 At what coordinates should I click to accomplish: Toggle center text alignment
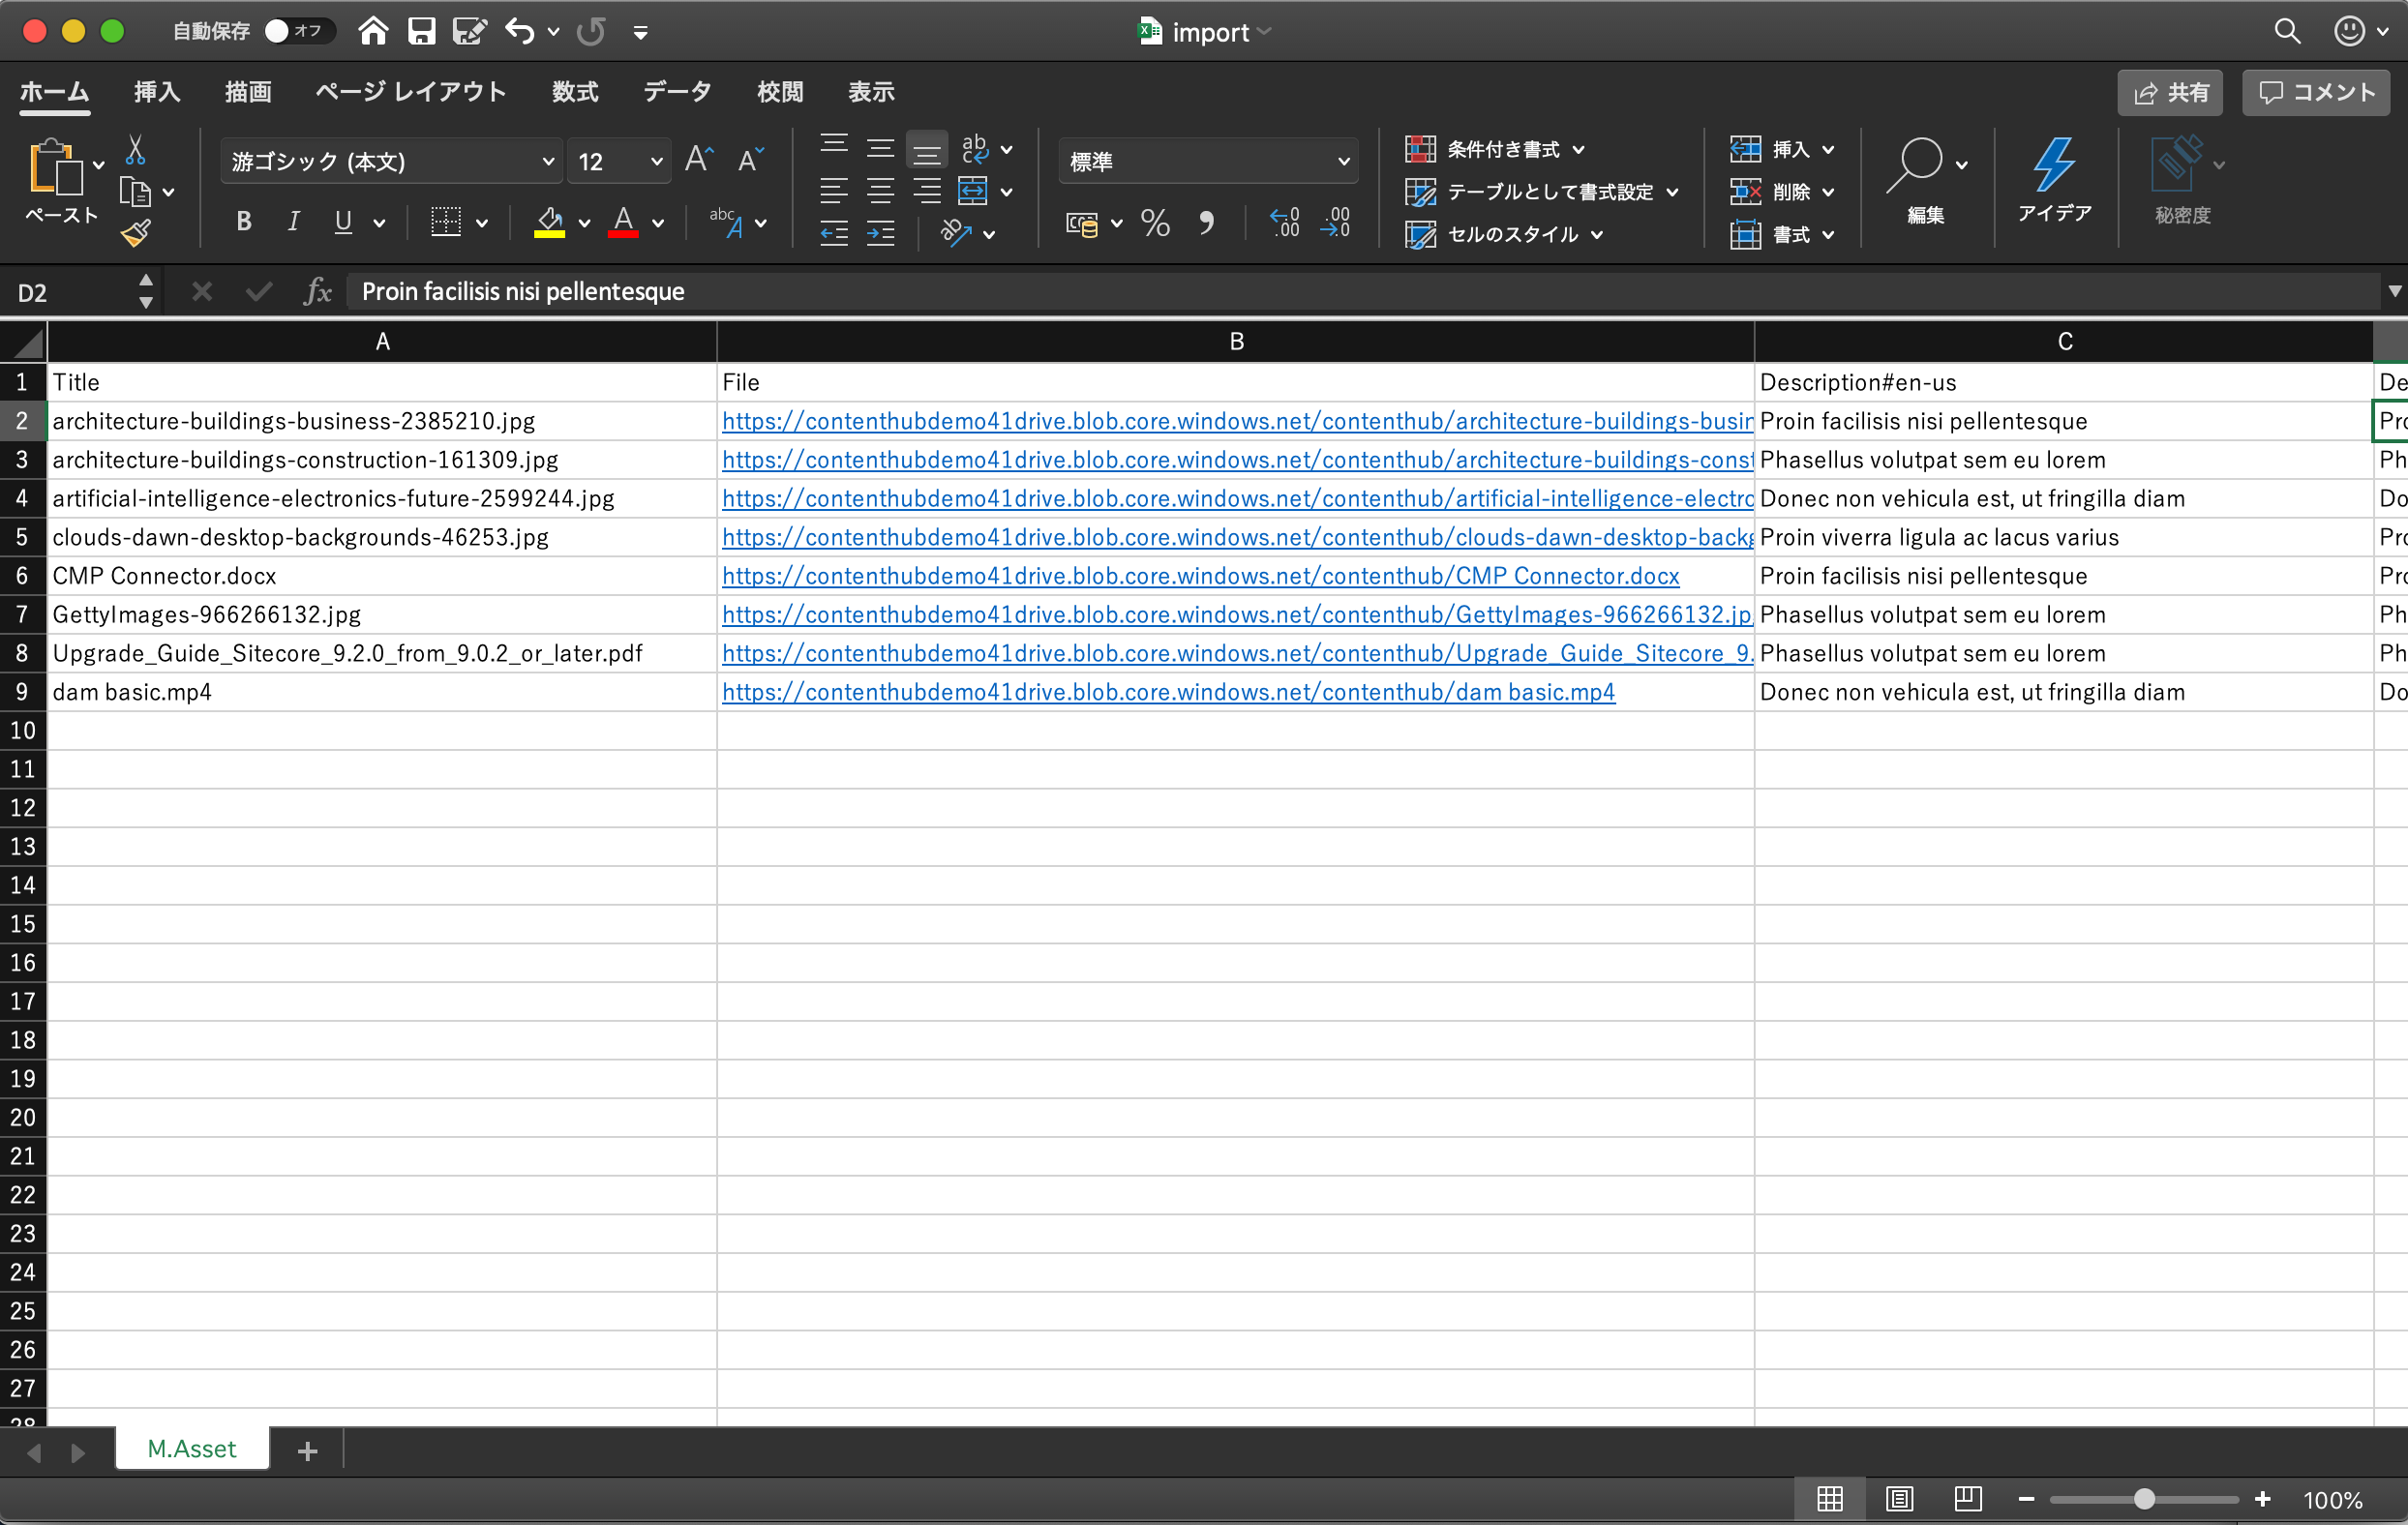(x=880, y=191)
